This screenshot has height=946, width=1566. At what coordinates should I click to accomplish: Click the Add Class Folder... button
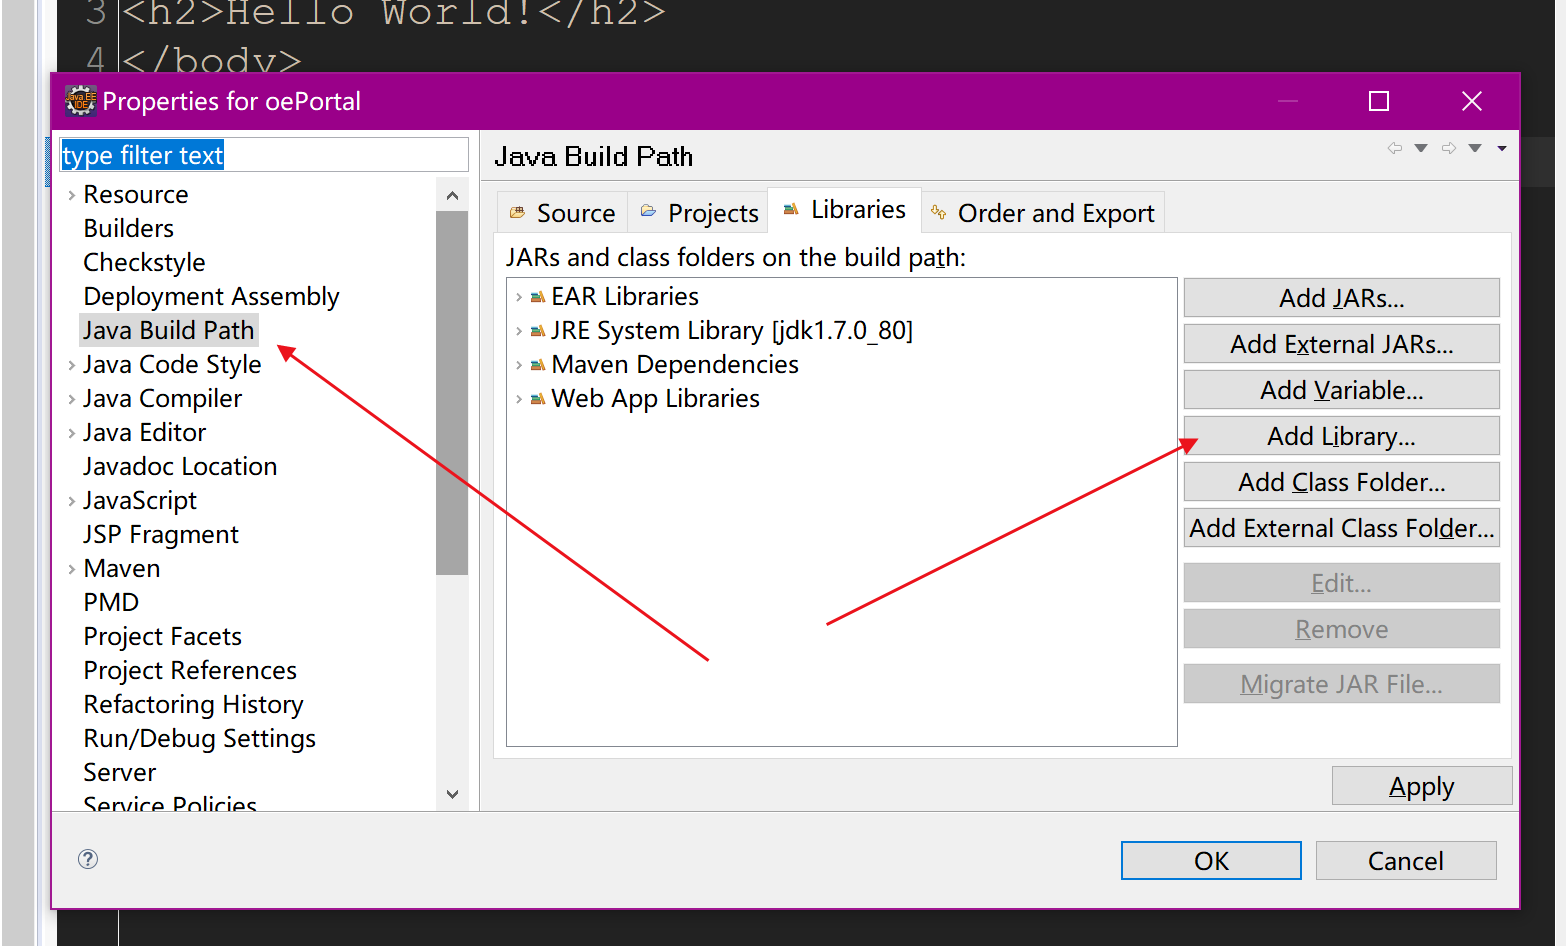[1341, 482]
